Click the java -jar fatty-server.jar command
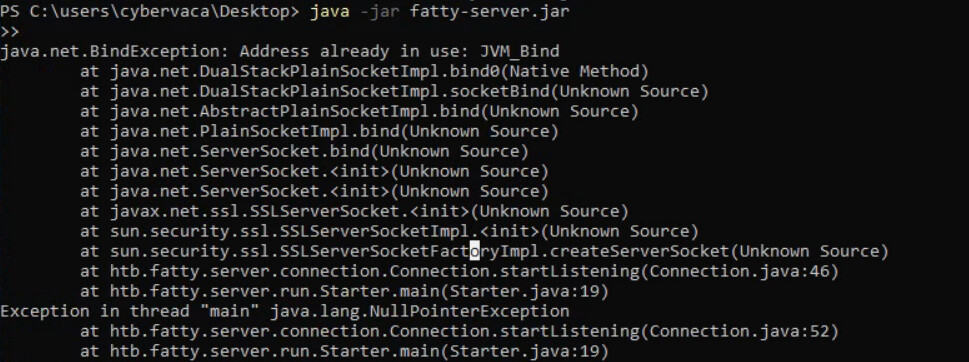Screen dimensions: 969x362 tap(439, 12)
